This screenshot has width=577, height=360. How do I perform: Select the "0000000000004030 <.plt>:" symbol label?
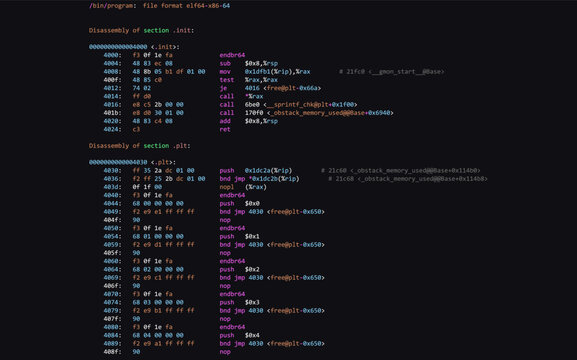pos(132,162)
